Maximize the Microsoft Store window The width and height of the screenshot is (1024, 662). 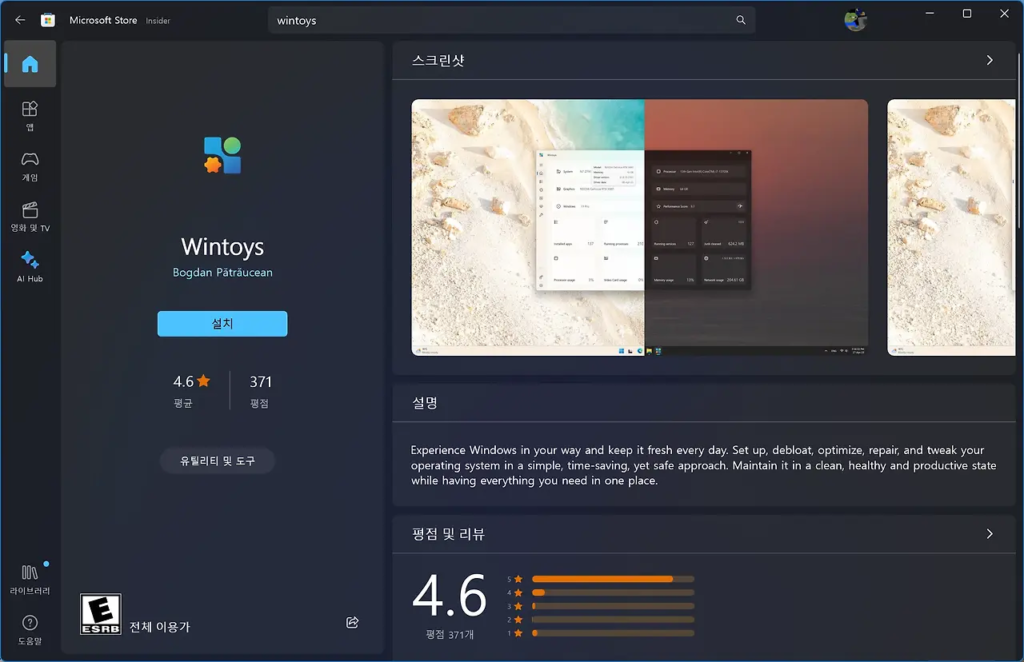tap(967, 13)
